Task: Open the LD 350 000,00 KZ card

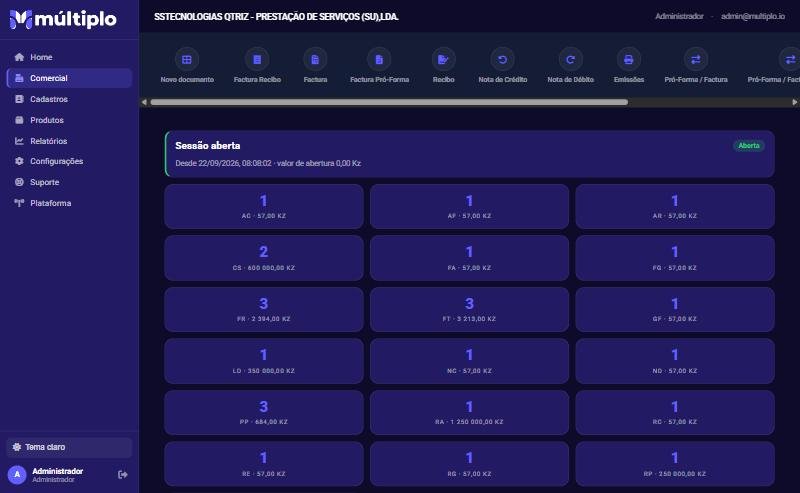Action: click(x=264, y=361)
